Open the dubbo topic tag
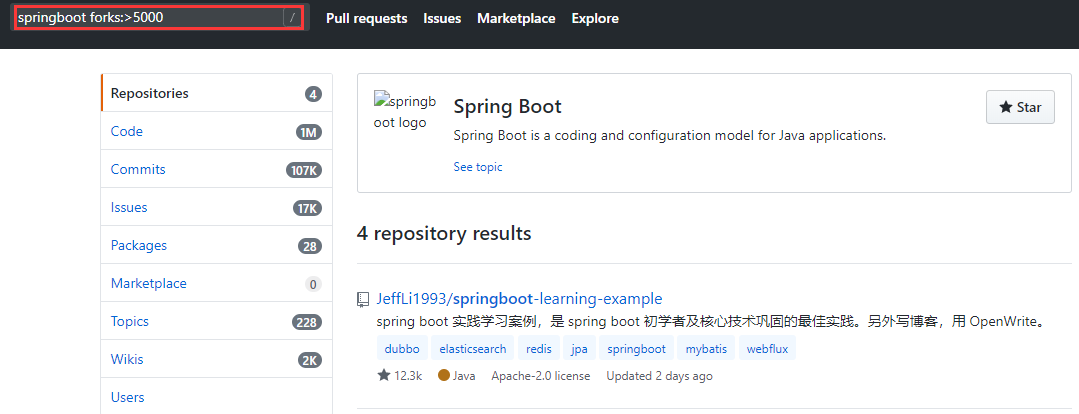1079x414 pixels. pyautogui.click(x=403, y=349)
